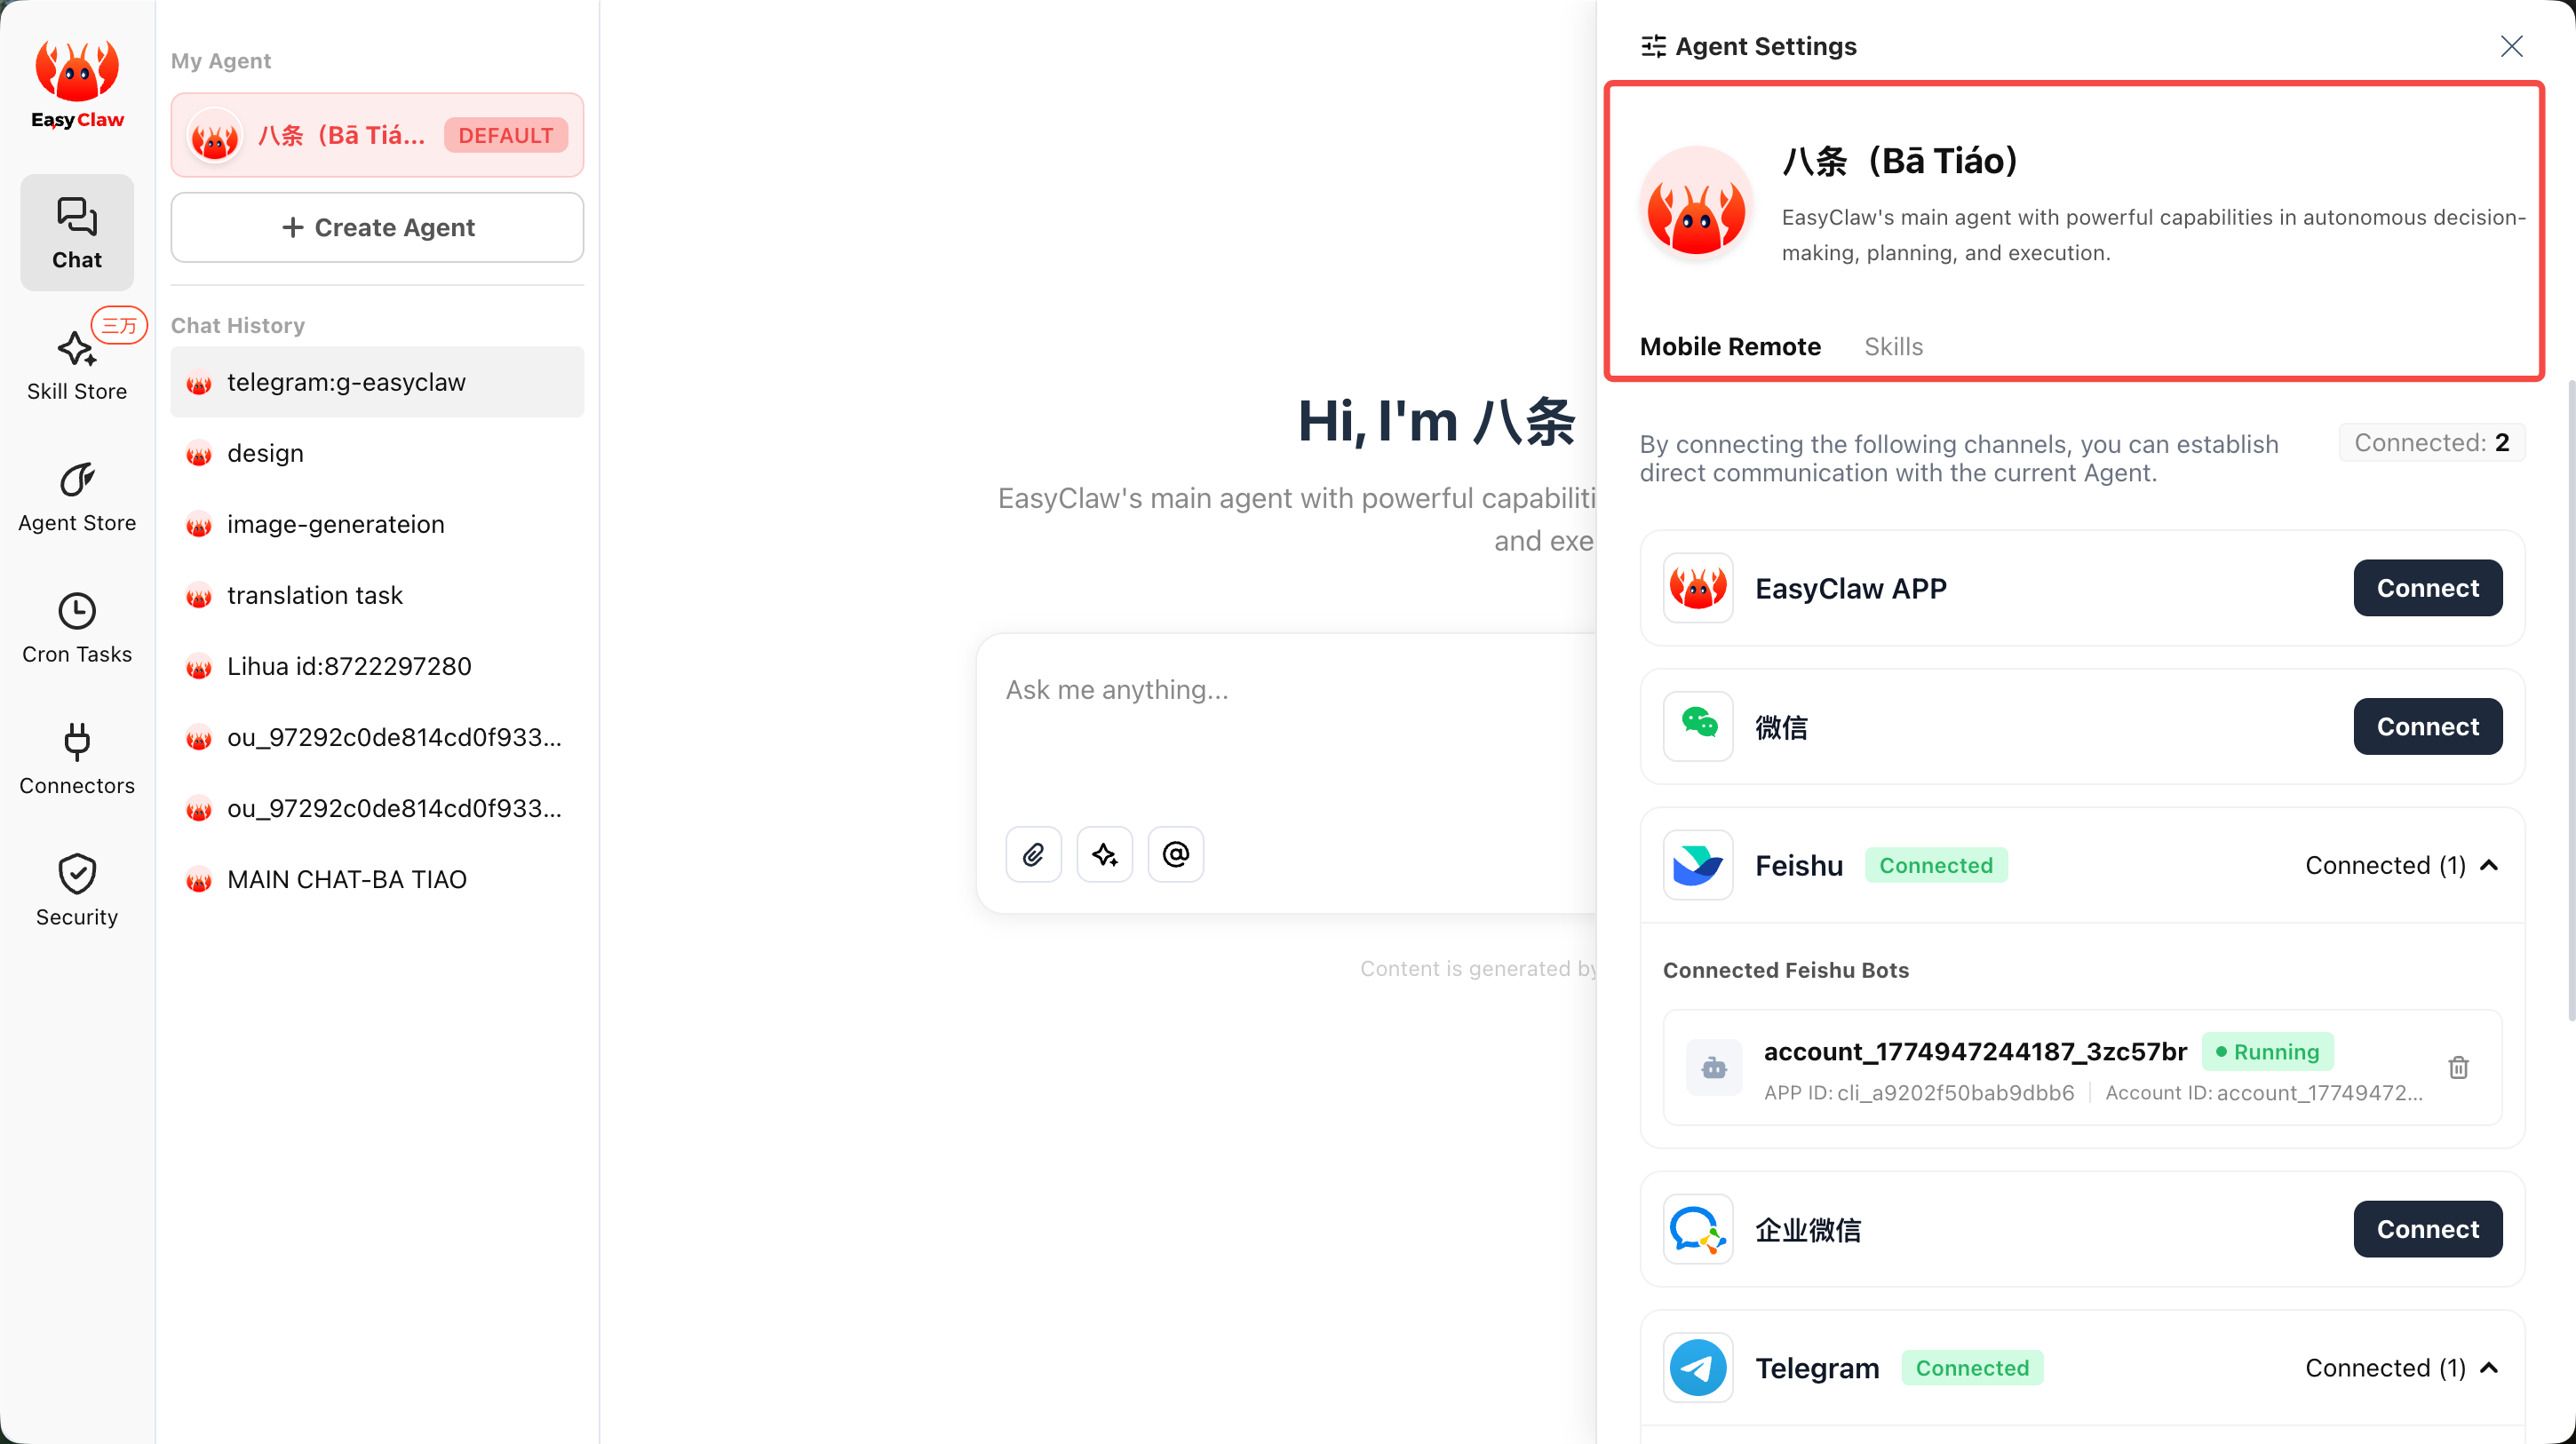This screenshot has width=2576, height=1444.
Task: Click the Telegram Connected status badge
Action: coord(1971,1367)
